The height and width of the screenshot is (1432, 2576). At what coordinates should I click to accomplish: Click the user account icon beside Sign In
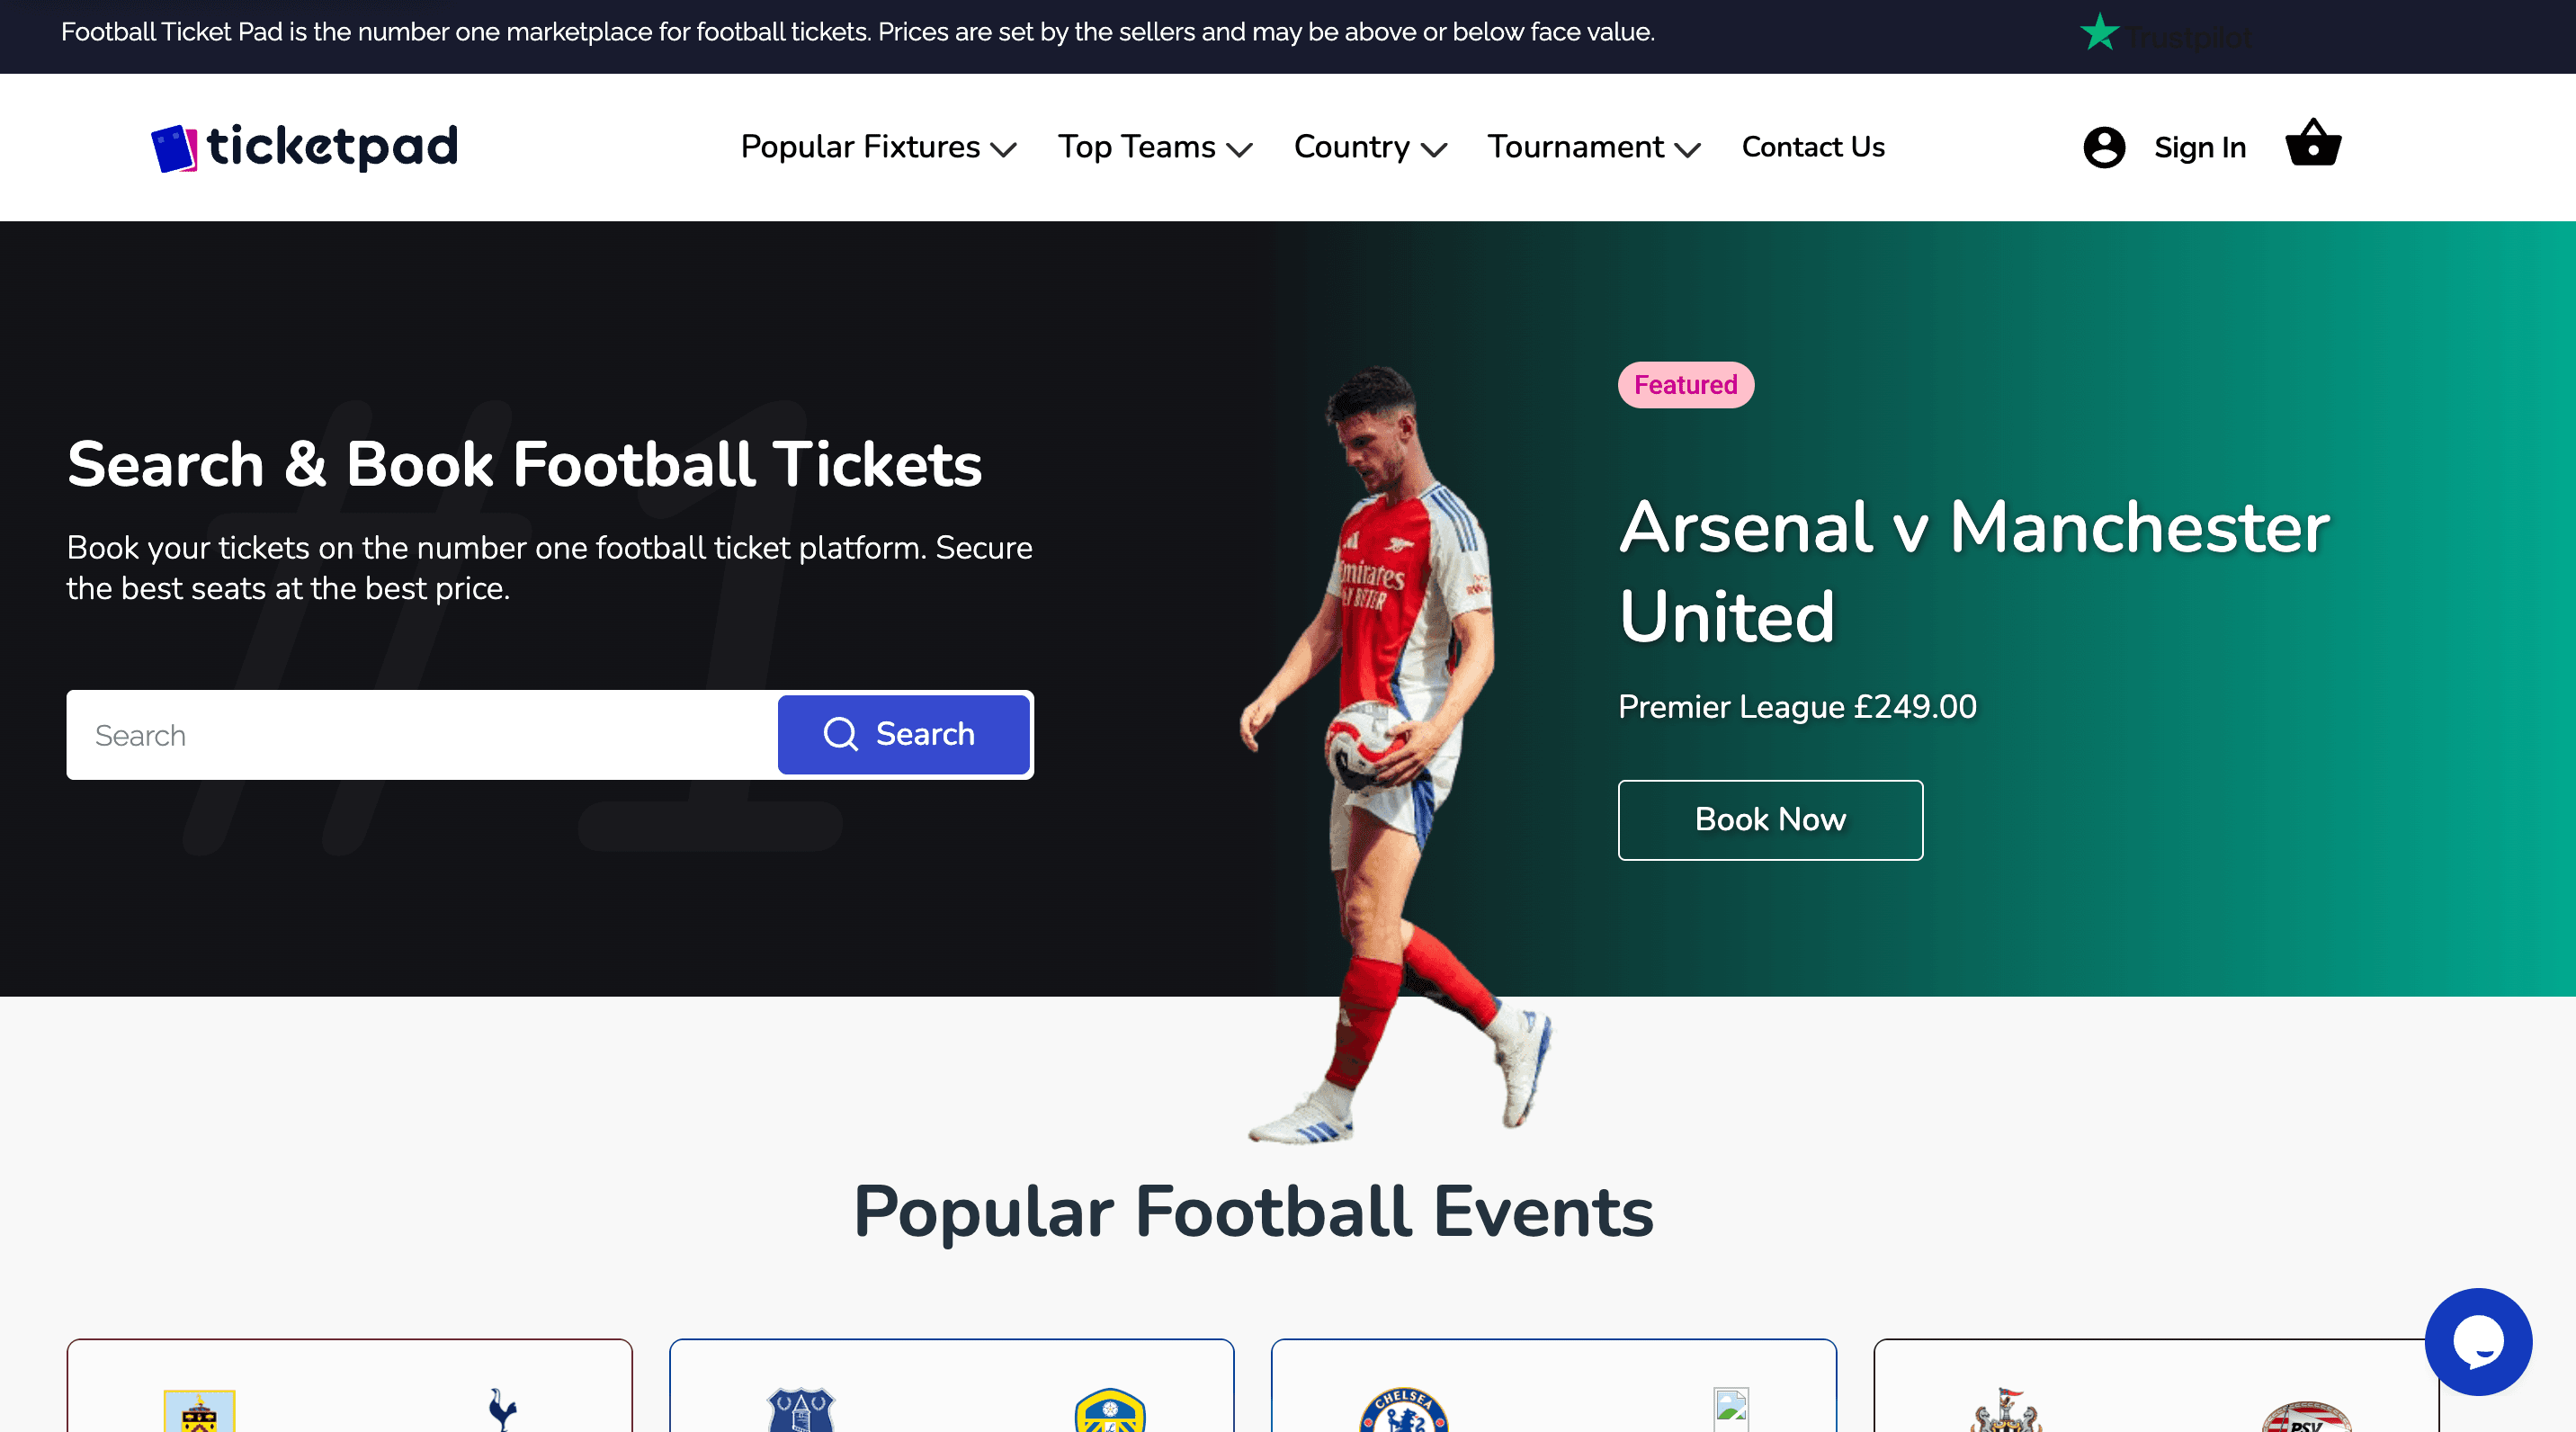click(2104, 147)
